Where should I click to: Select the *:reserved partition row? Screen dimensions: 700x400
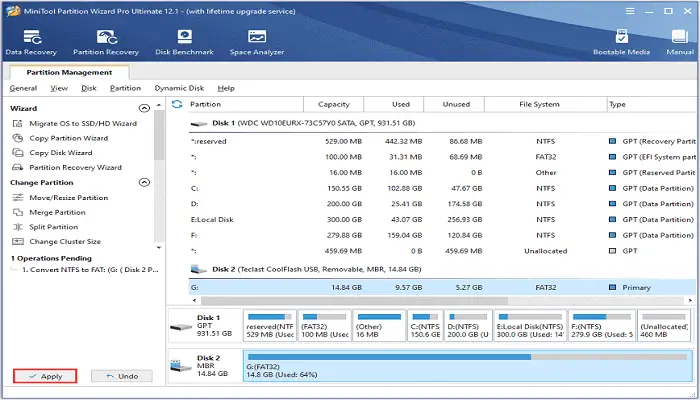[x=442, y=142]
